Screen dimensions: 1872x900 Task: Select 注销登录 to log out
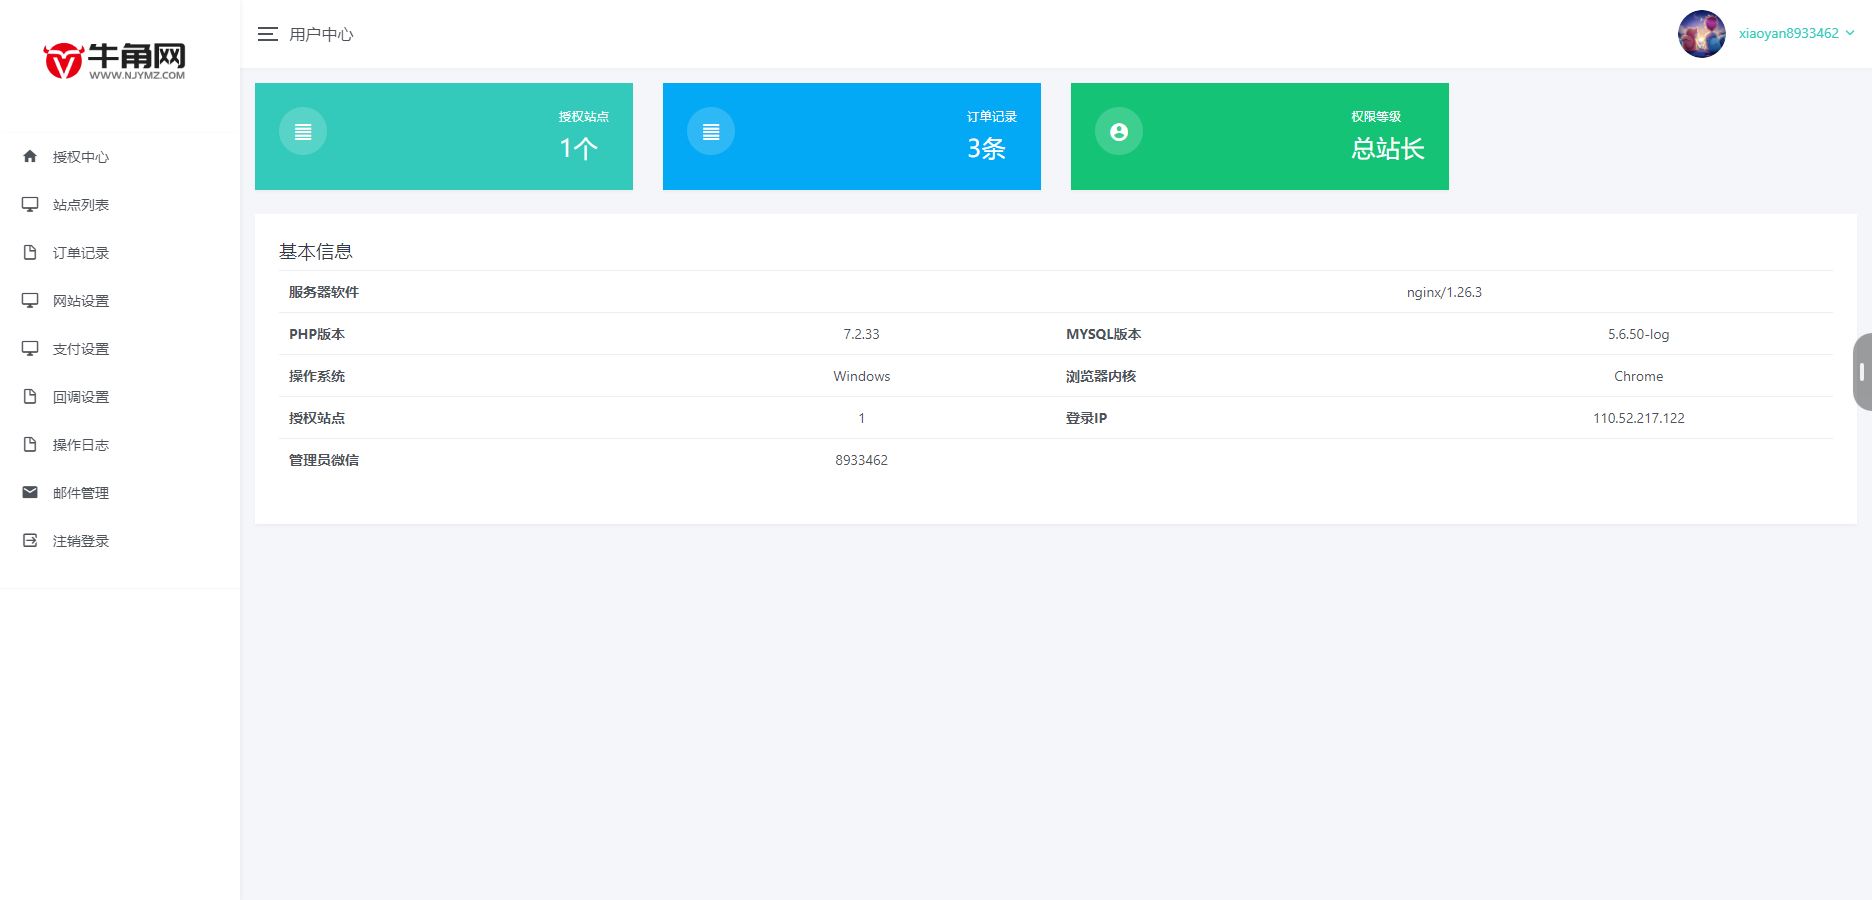120,541
